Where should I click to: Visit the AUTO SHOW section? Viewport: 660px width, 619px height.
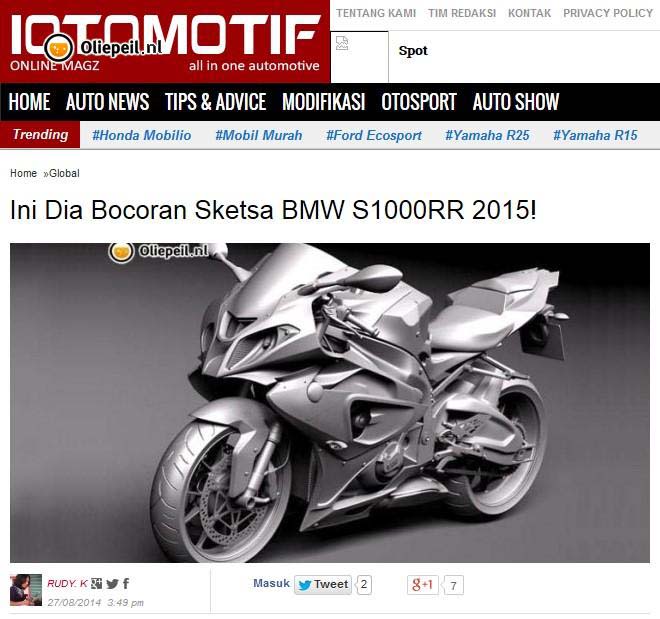(516, 102)
